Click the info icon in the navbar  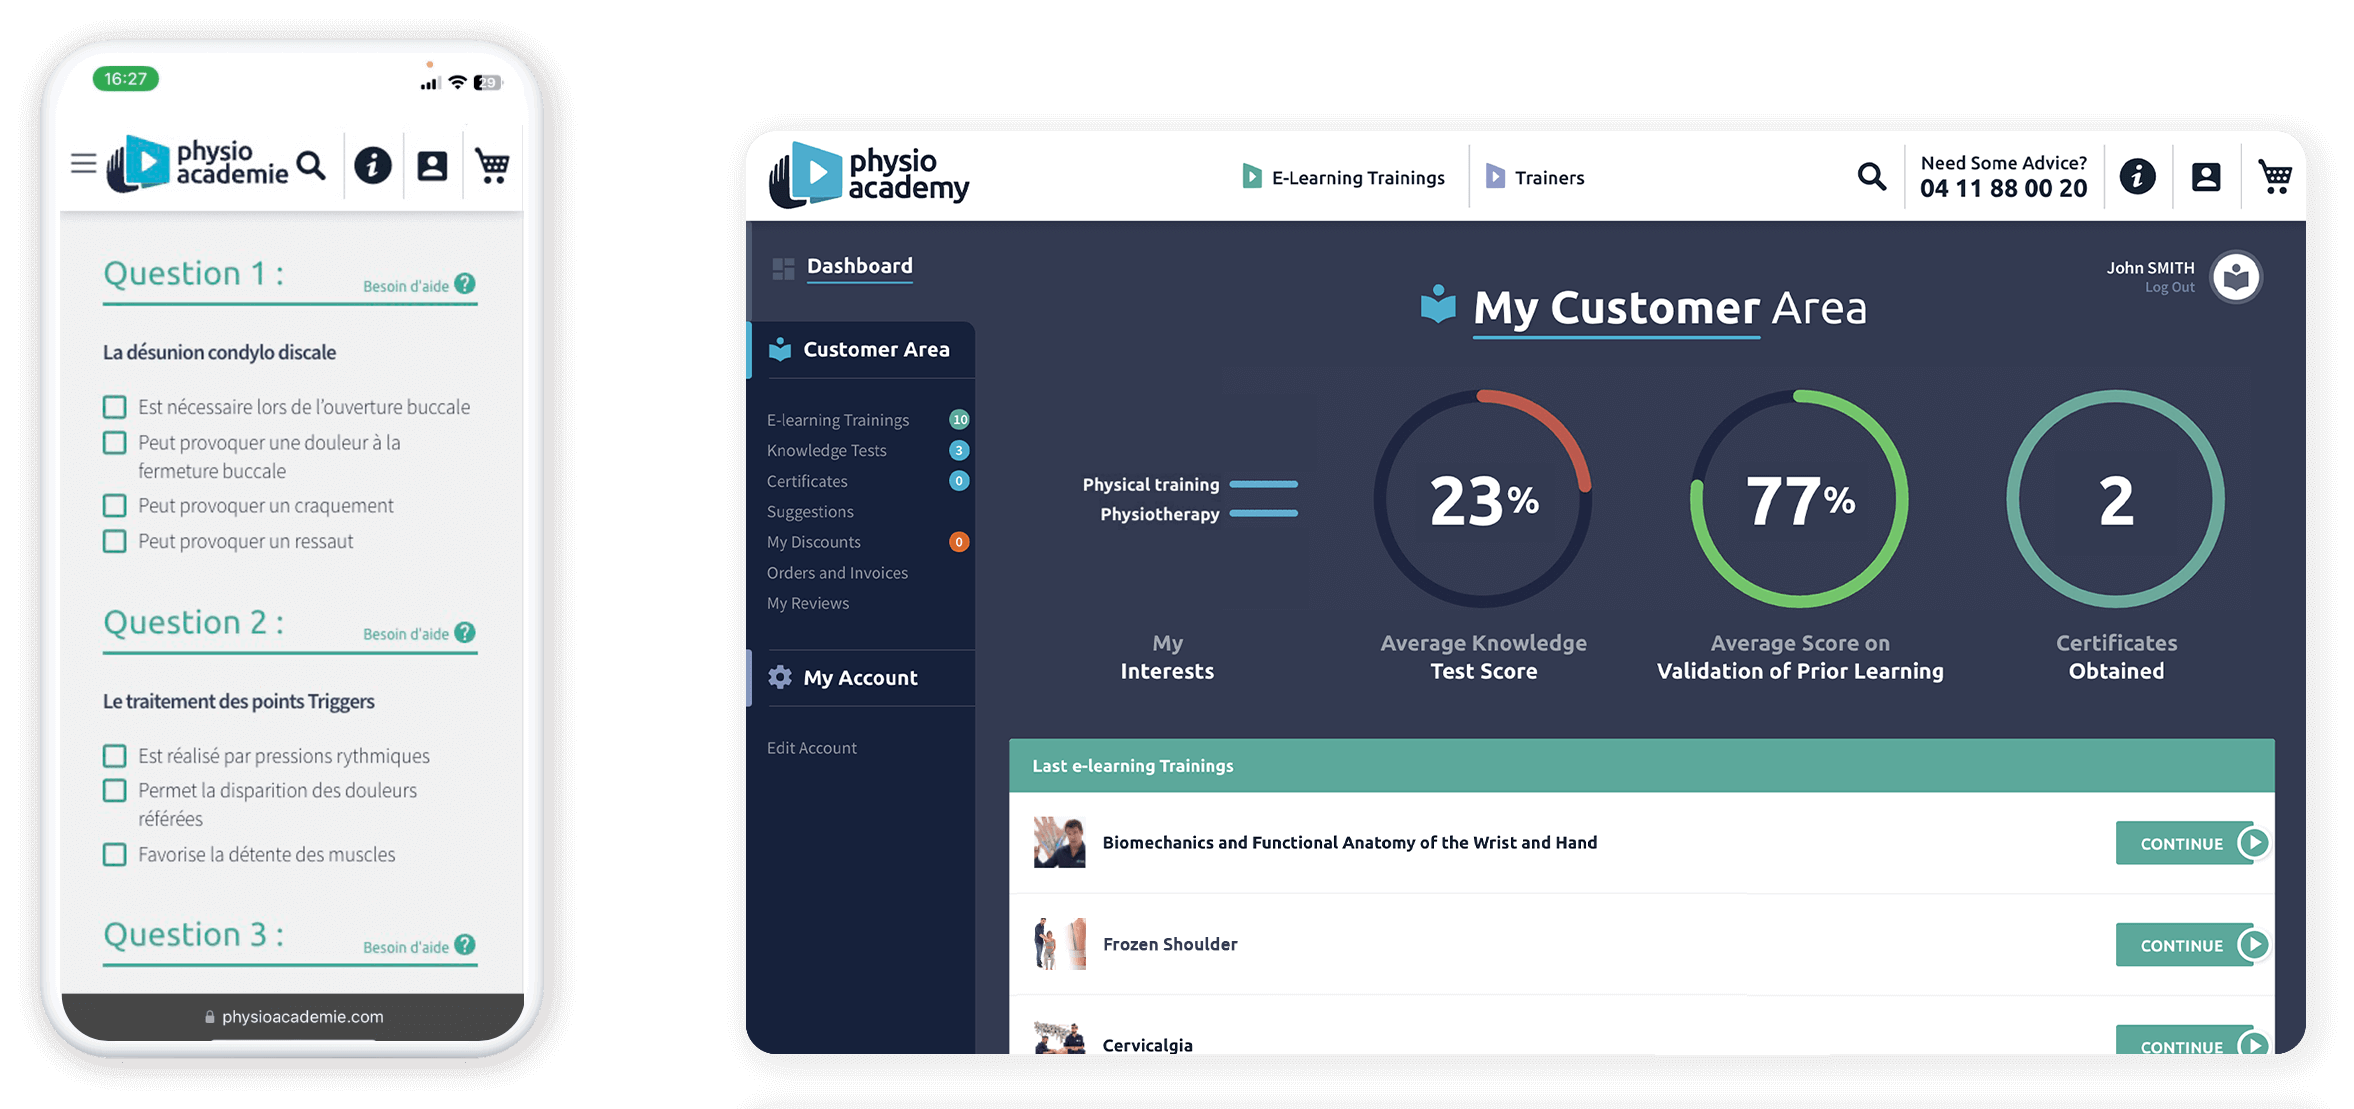2135,177
